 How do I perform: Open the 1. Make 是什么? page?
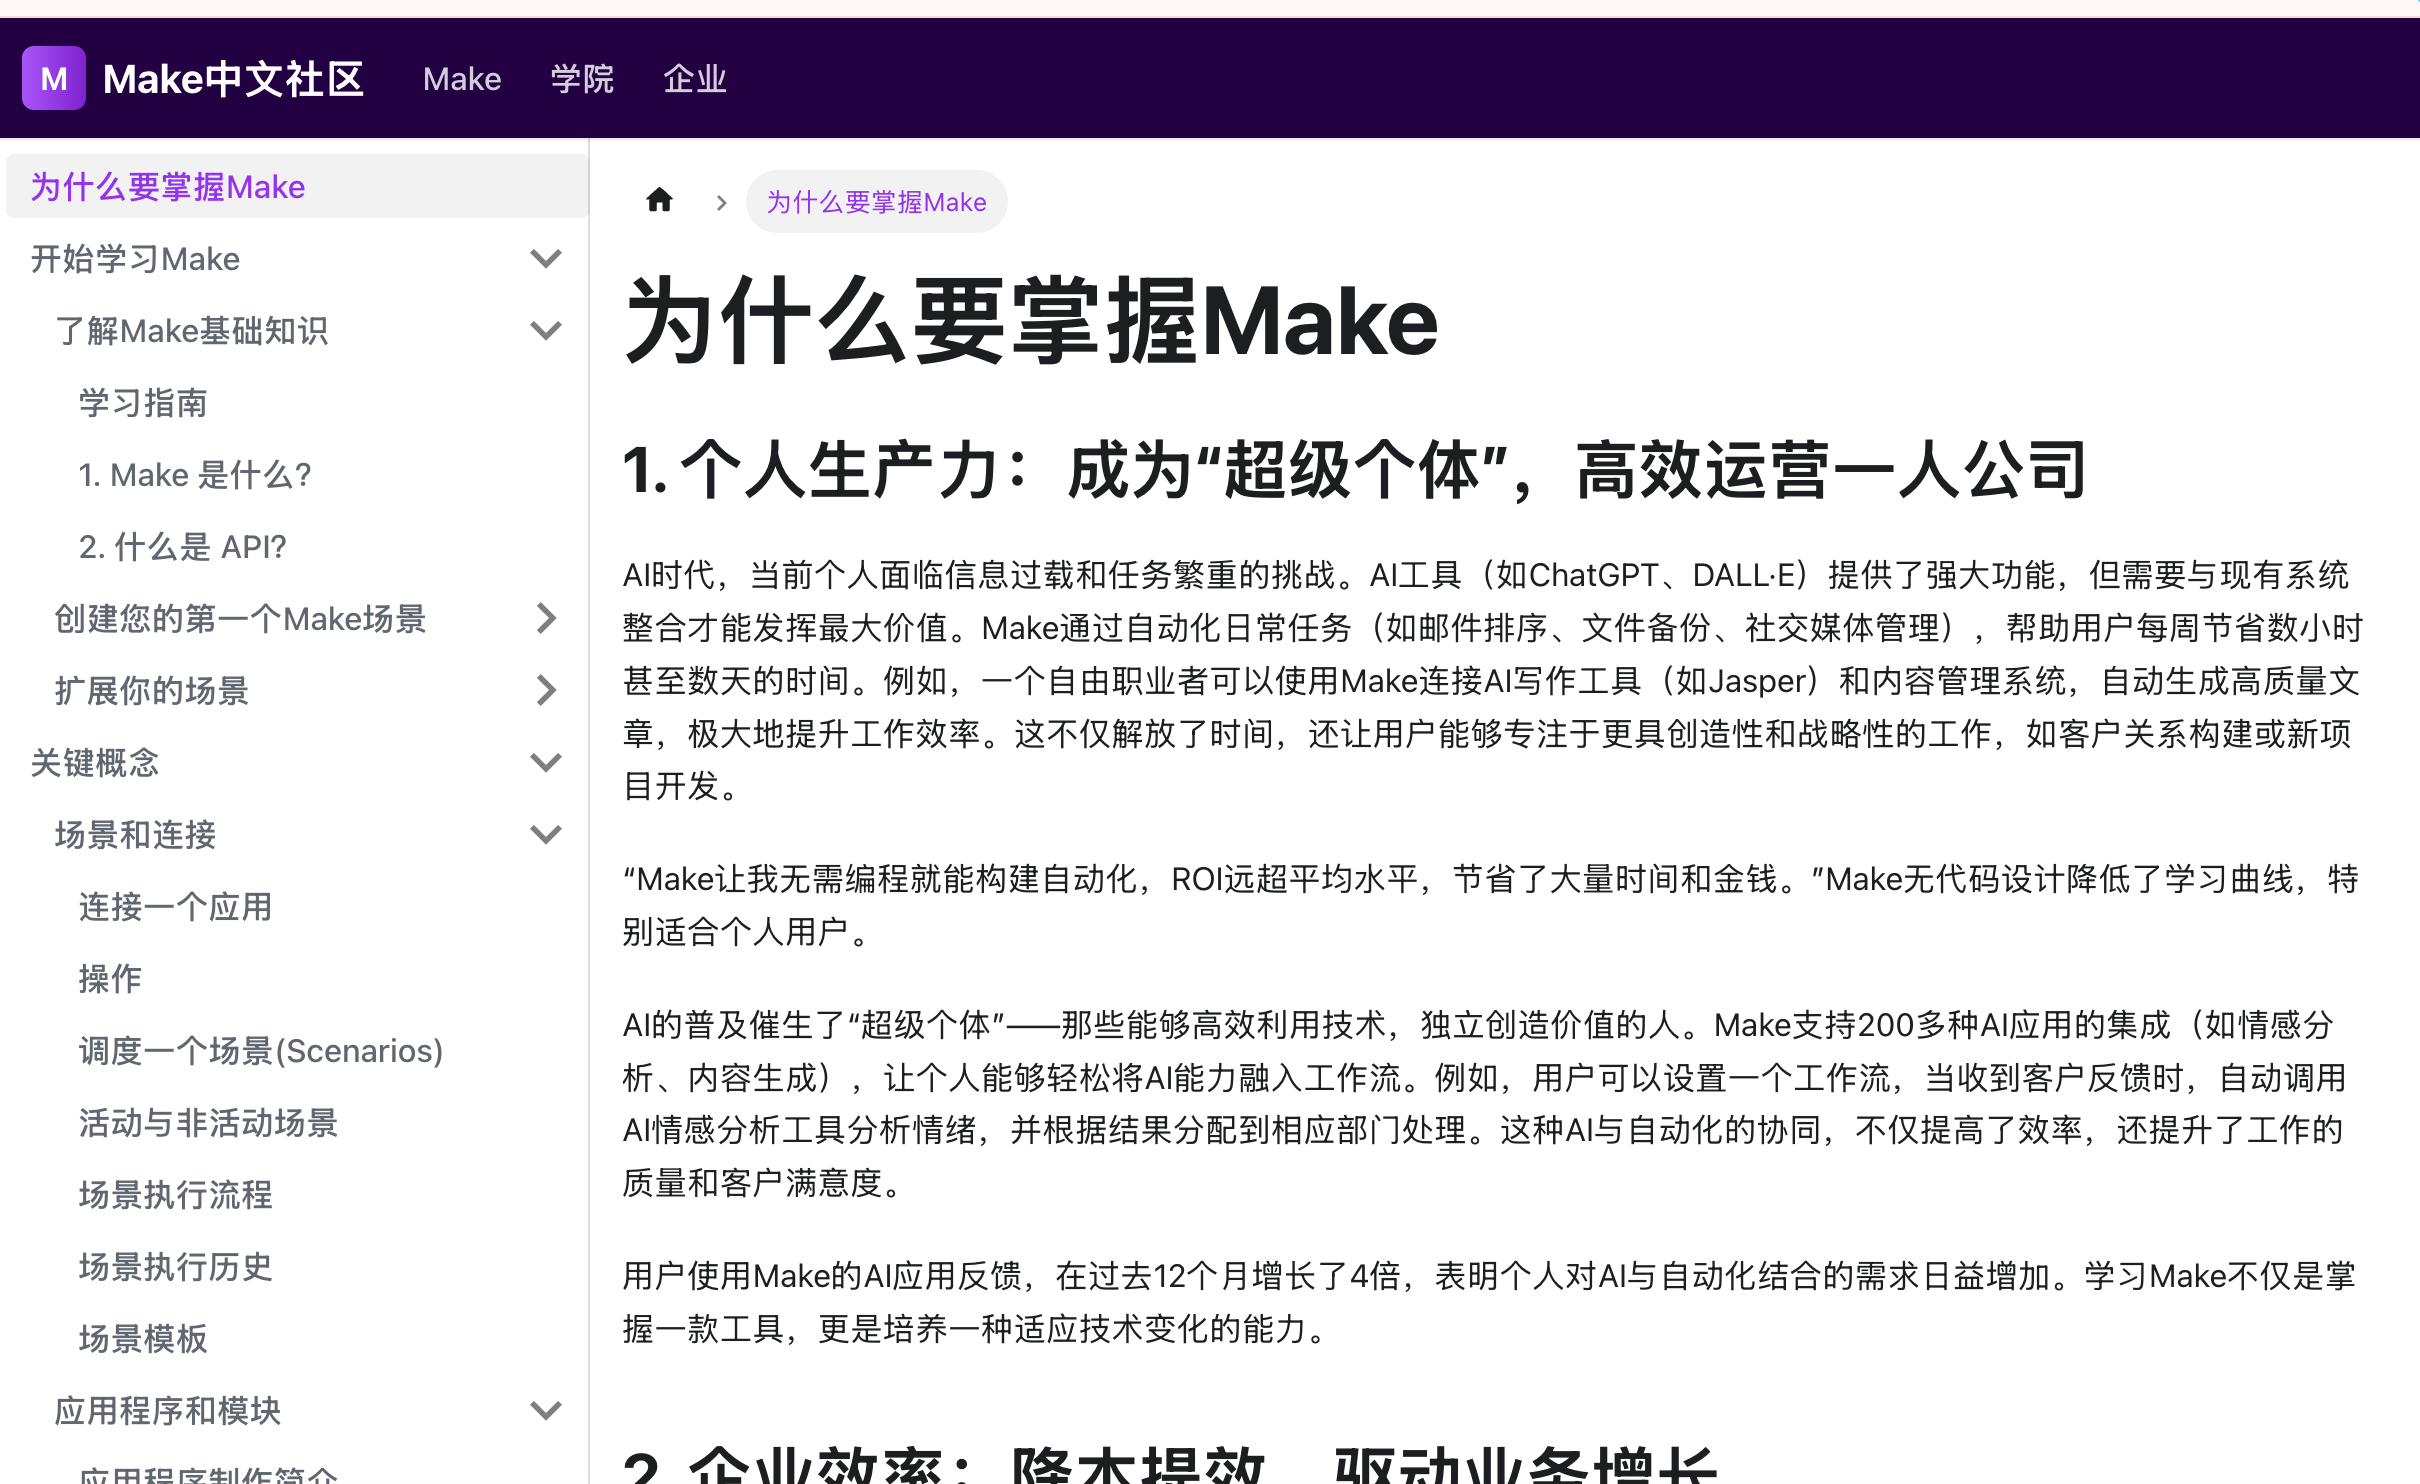pyautogui.click(x=195, y=475)
